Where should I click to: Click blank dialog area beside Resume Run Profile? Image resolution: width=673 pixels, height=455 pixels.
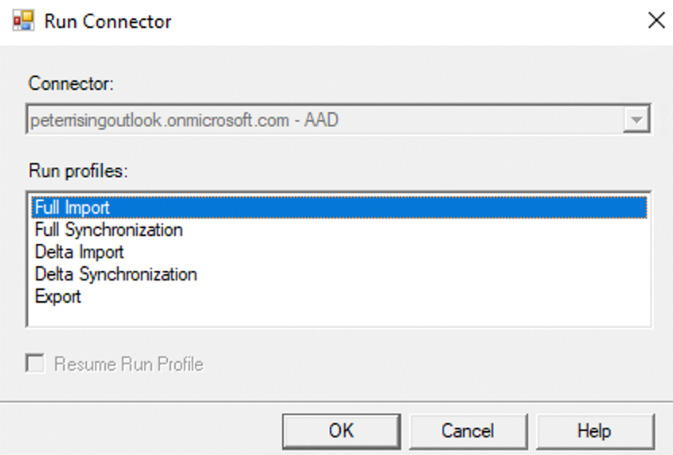pyautogui.click(x=429, y=364)
